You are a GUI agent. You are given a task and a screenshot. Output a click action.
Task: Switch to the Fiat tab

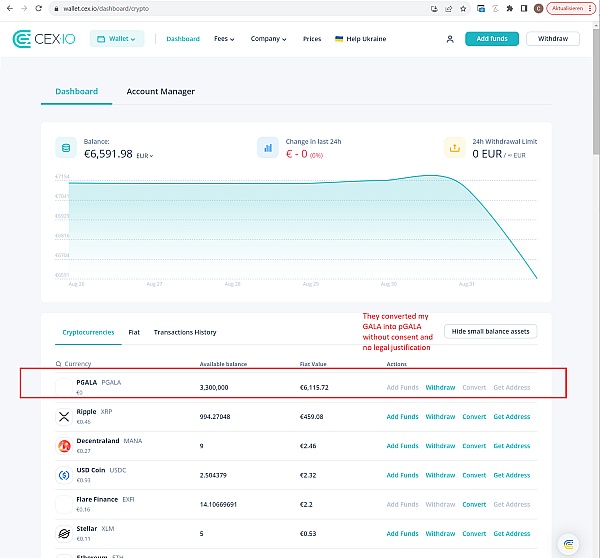click(134, 332)
